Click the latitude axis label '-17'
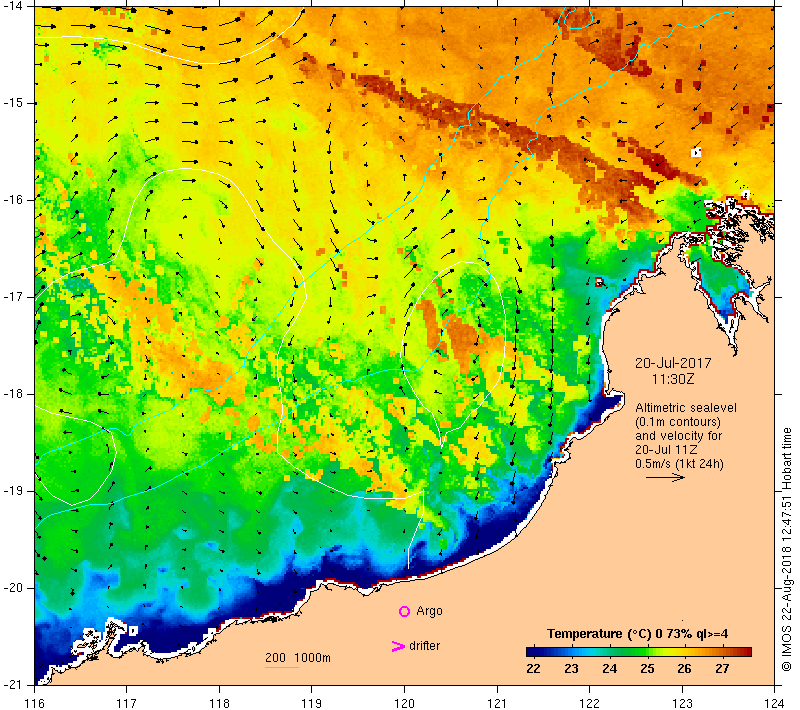Image resolution: width=800 pixels, height=710 pixels. click(13, 297)
